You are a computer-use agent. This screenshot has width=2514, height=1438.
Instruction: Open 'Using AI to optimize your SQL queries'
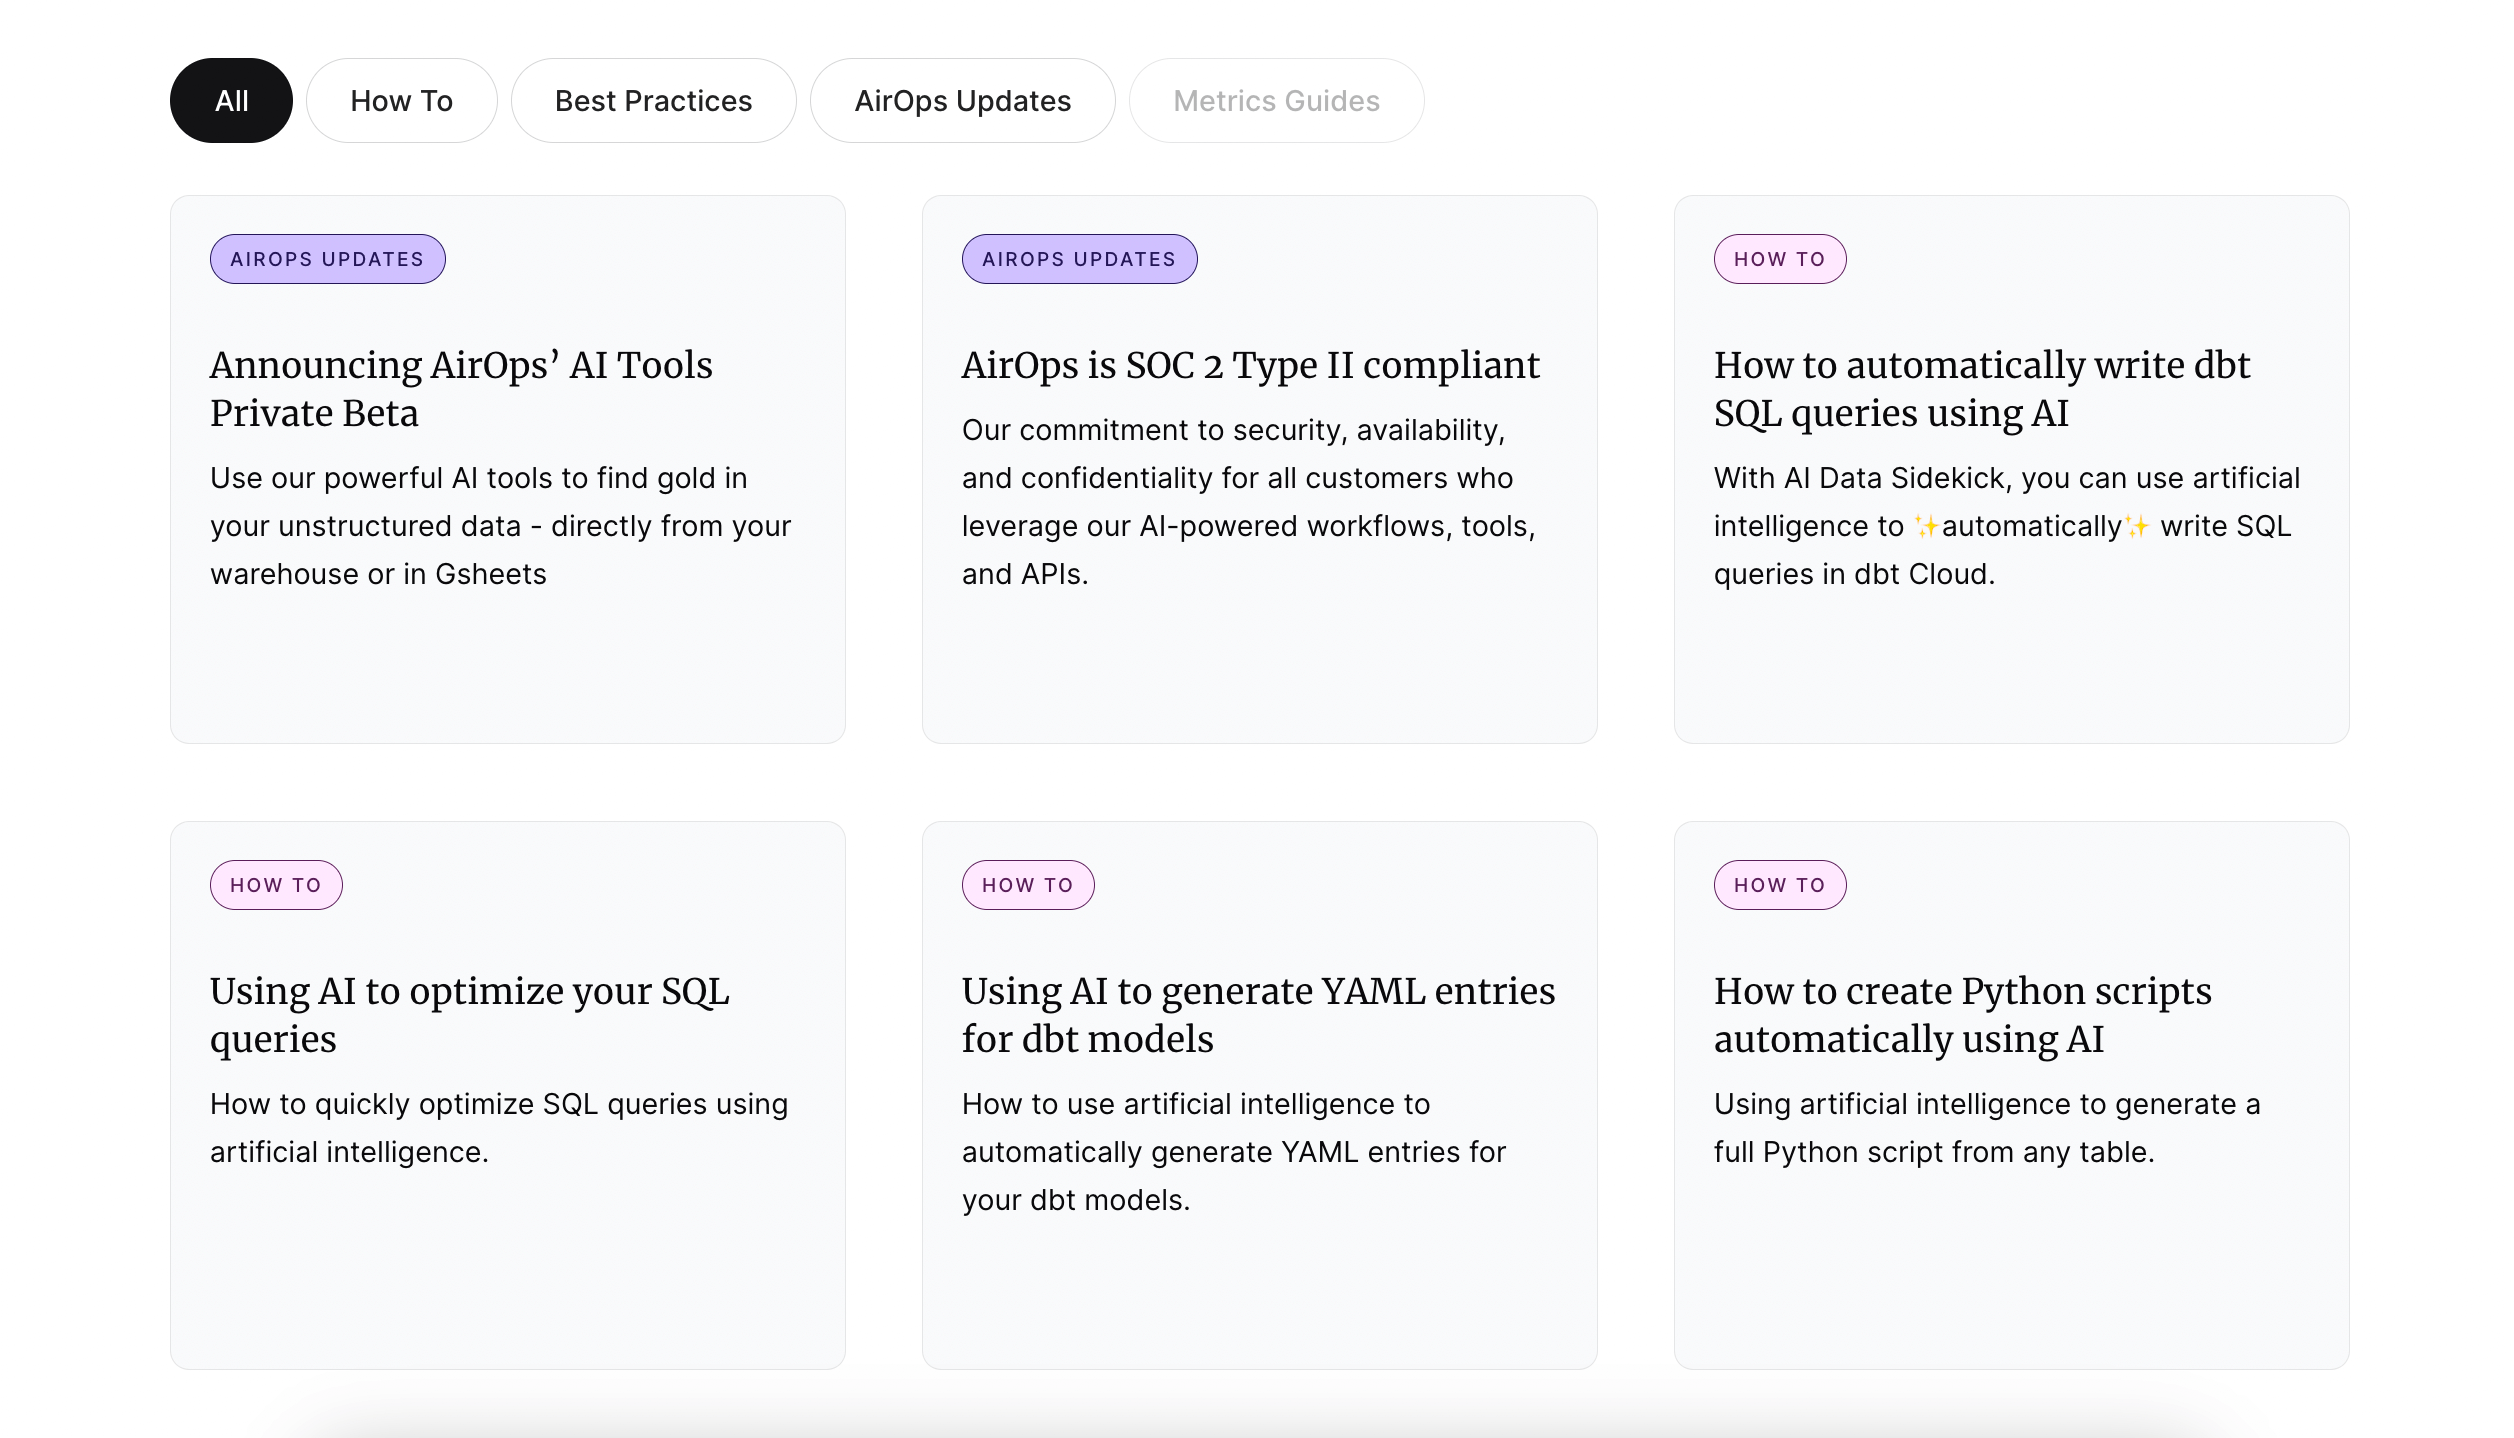pyautogui.click(x=469, y=1014)
